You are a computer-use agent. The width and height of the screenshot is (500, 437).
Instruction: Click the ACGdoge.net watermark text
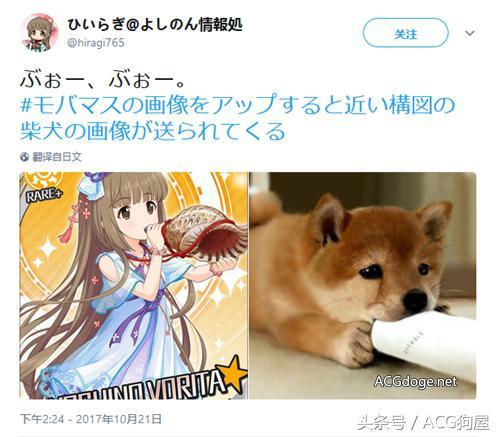click(416, 381)
